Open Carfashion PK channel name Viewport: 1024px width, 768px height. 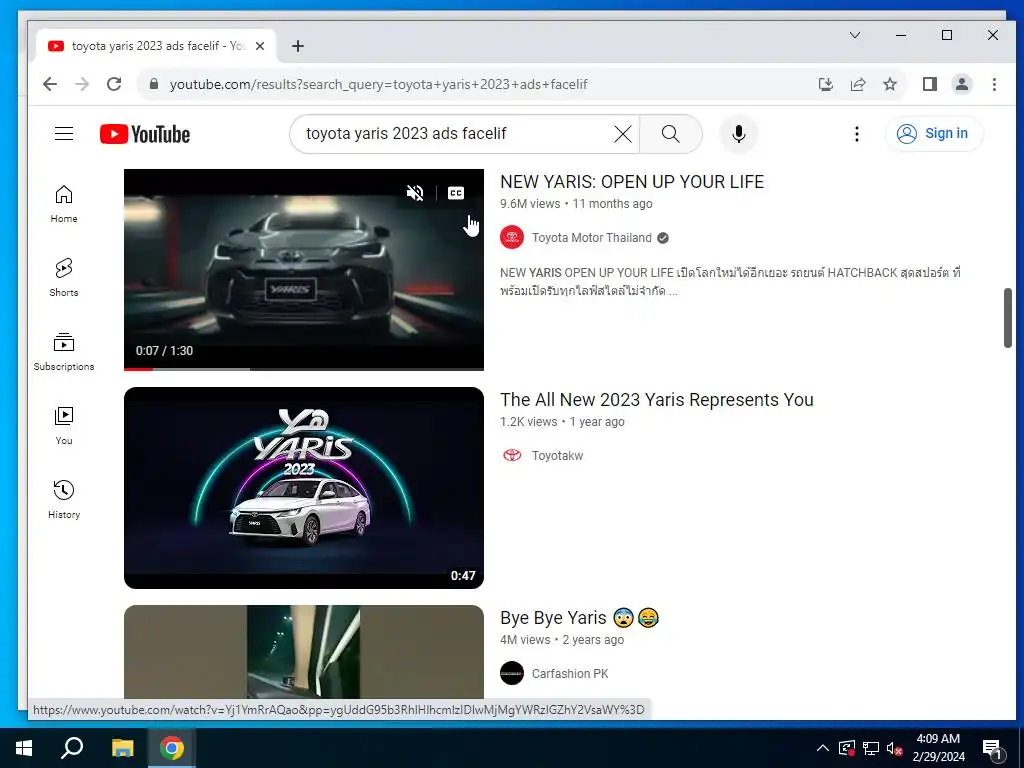click(x=569, y=673)
